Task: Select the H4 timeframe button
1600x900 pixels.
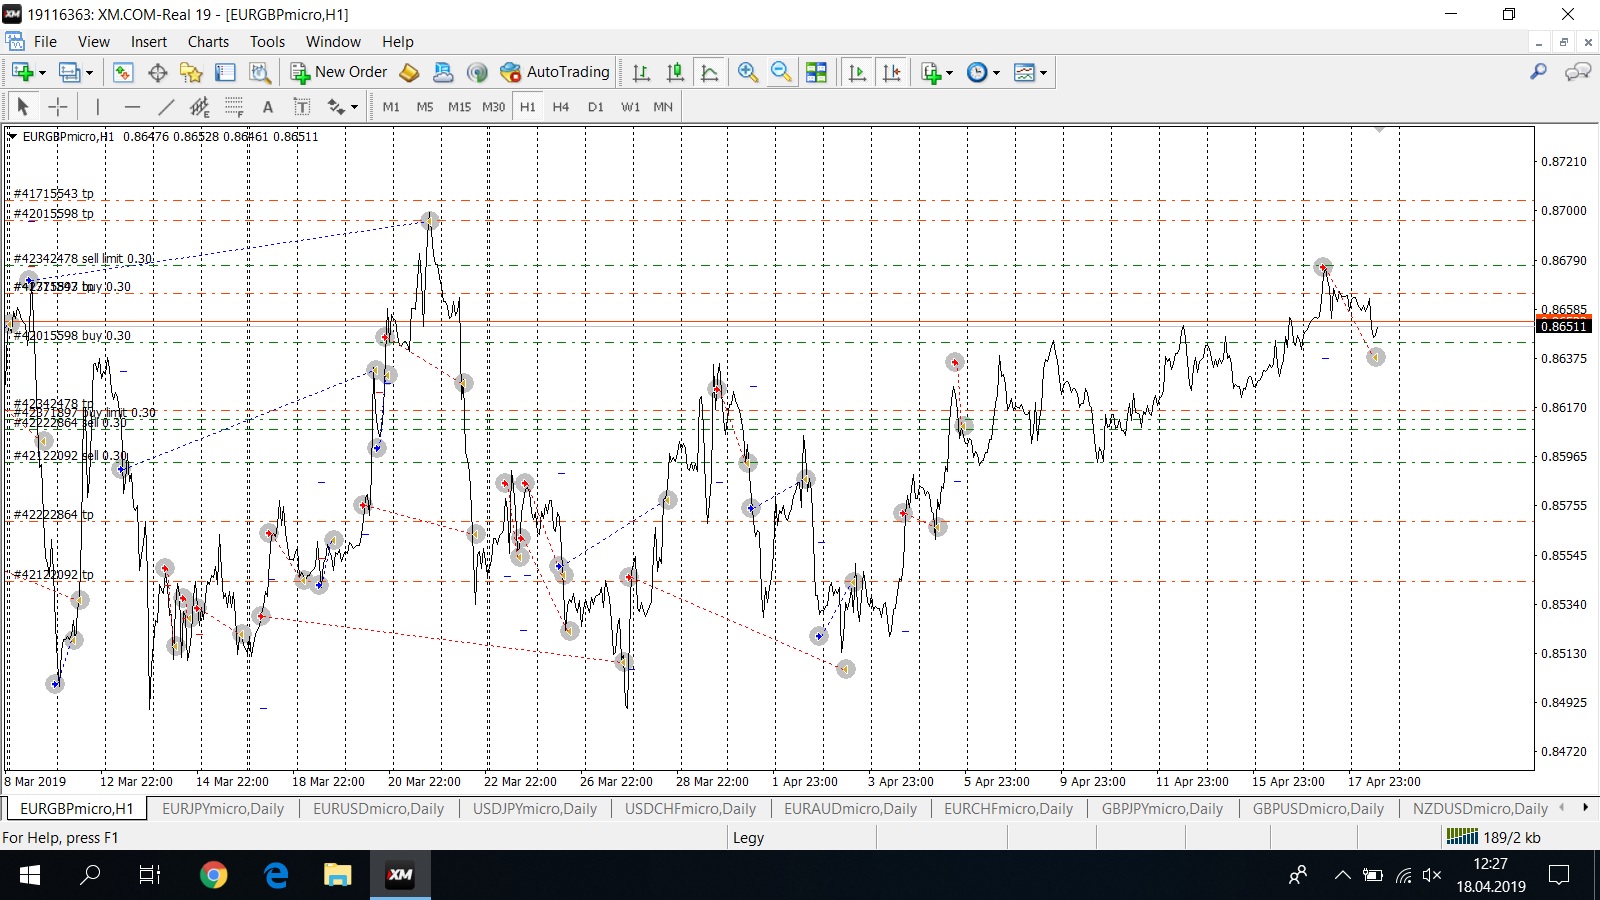Action: (561, 107)
